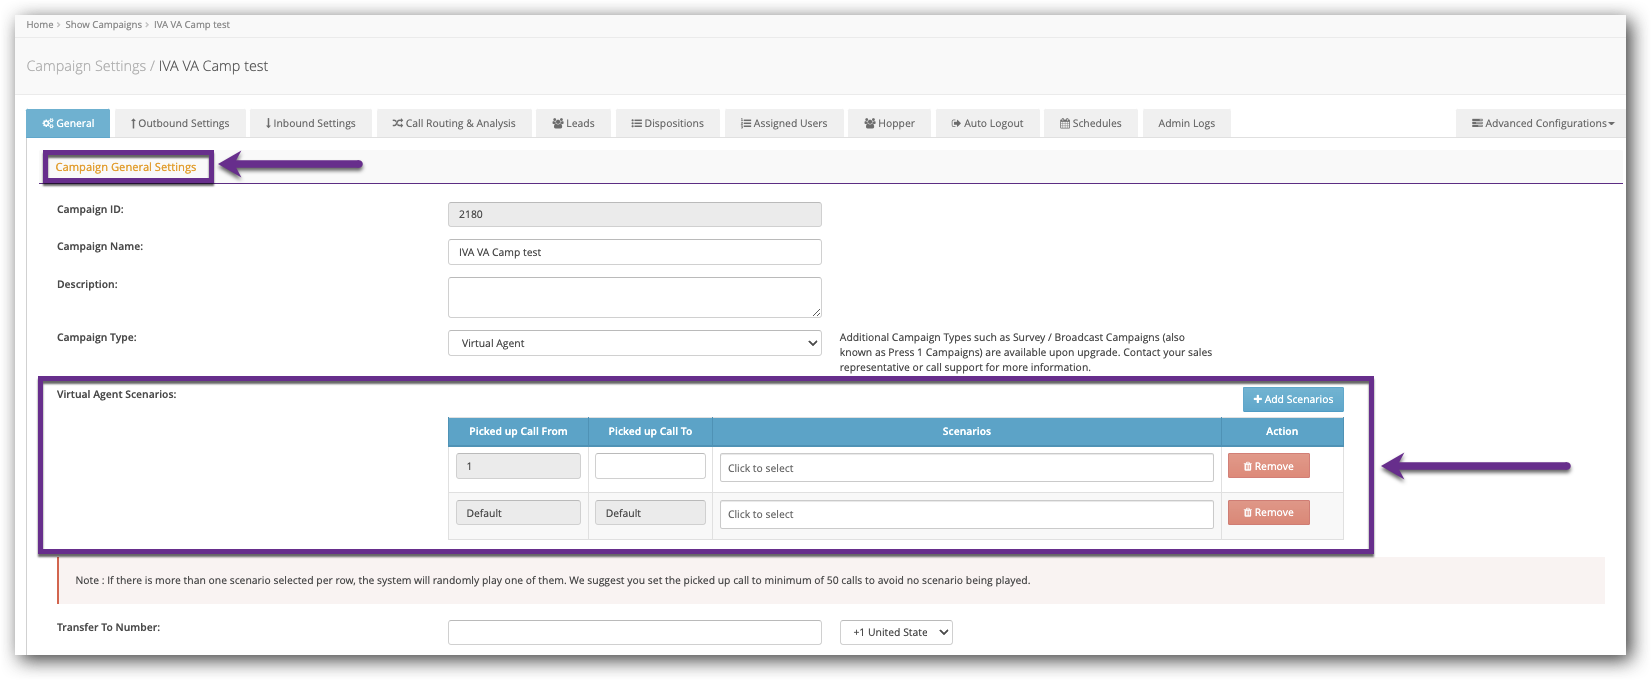The width and height of the screenshot is (1651, 680).
Task: View the Admin Logs tab
Action: click(x=1186, y=123)
